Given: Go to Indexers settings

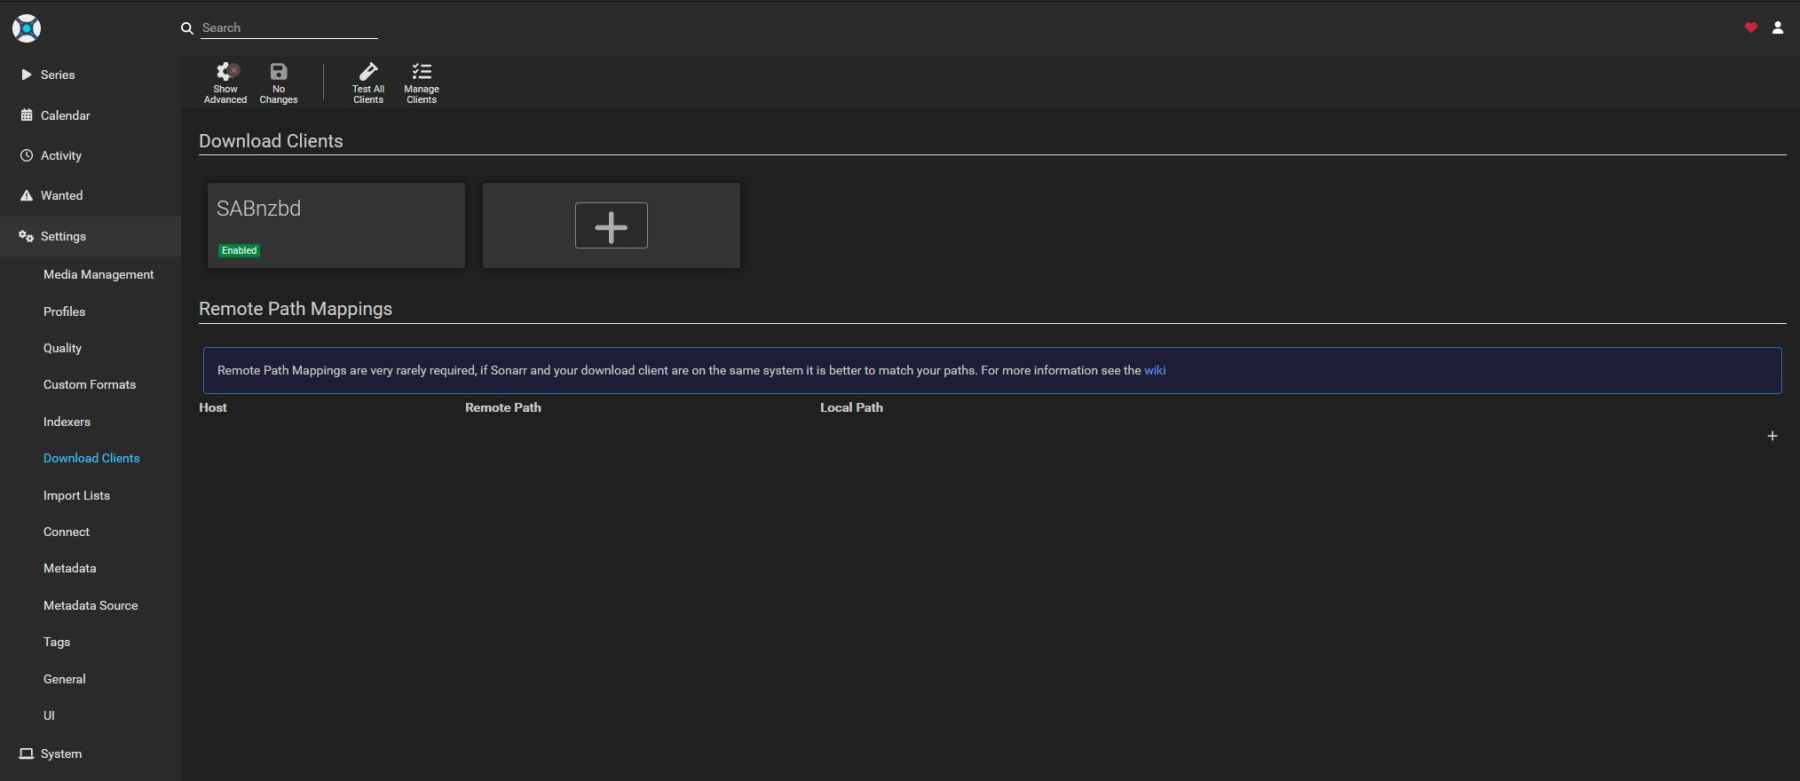Looking at the screenshot, I should pyautogui.click(x=67, y=422).
